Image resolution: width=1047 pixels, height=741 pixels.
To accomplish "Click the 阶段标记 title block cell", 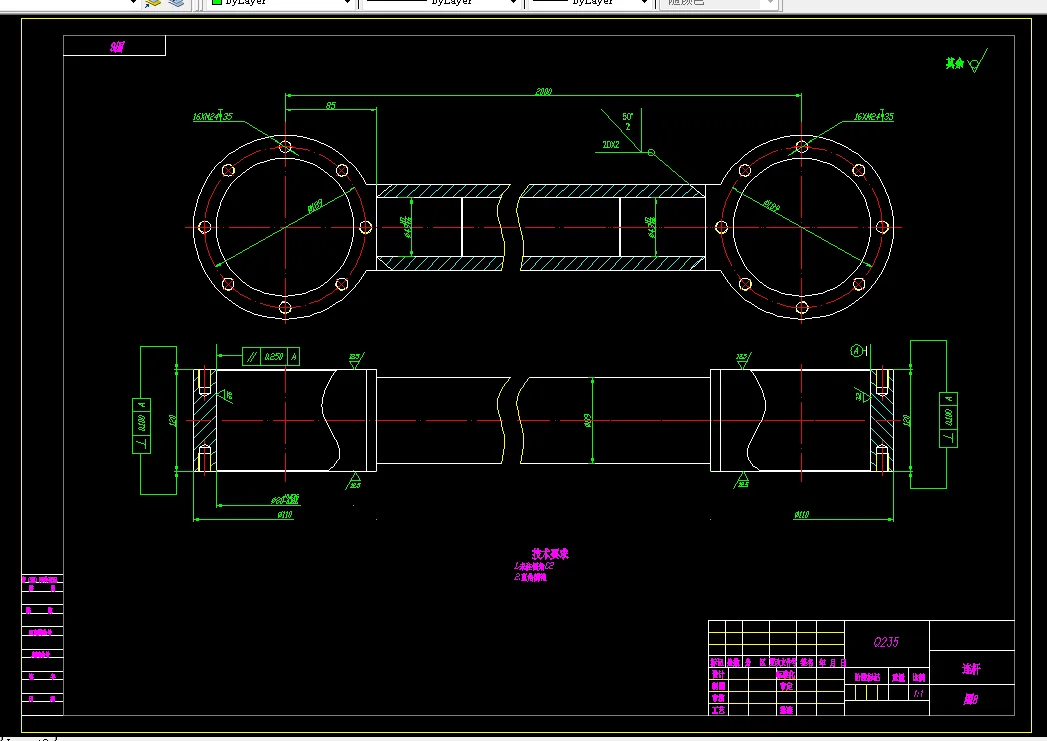I will pos(867,677).
